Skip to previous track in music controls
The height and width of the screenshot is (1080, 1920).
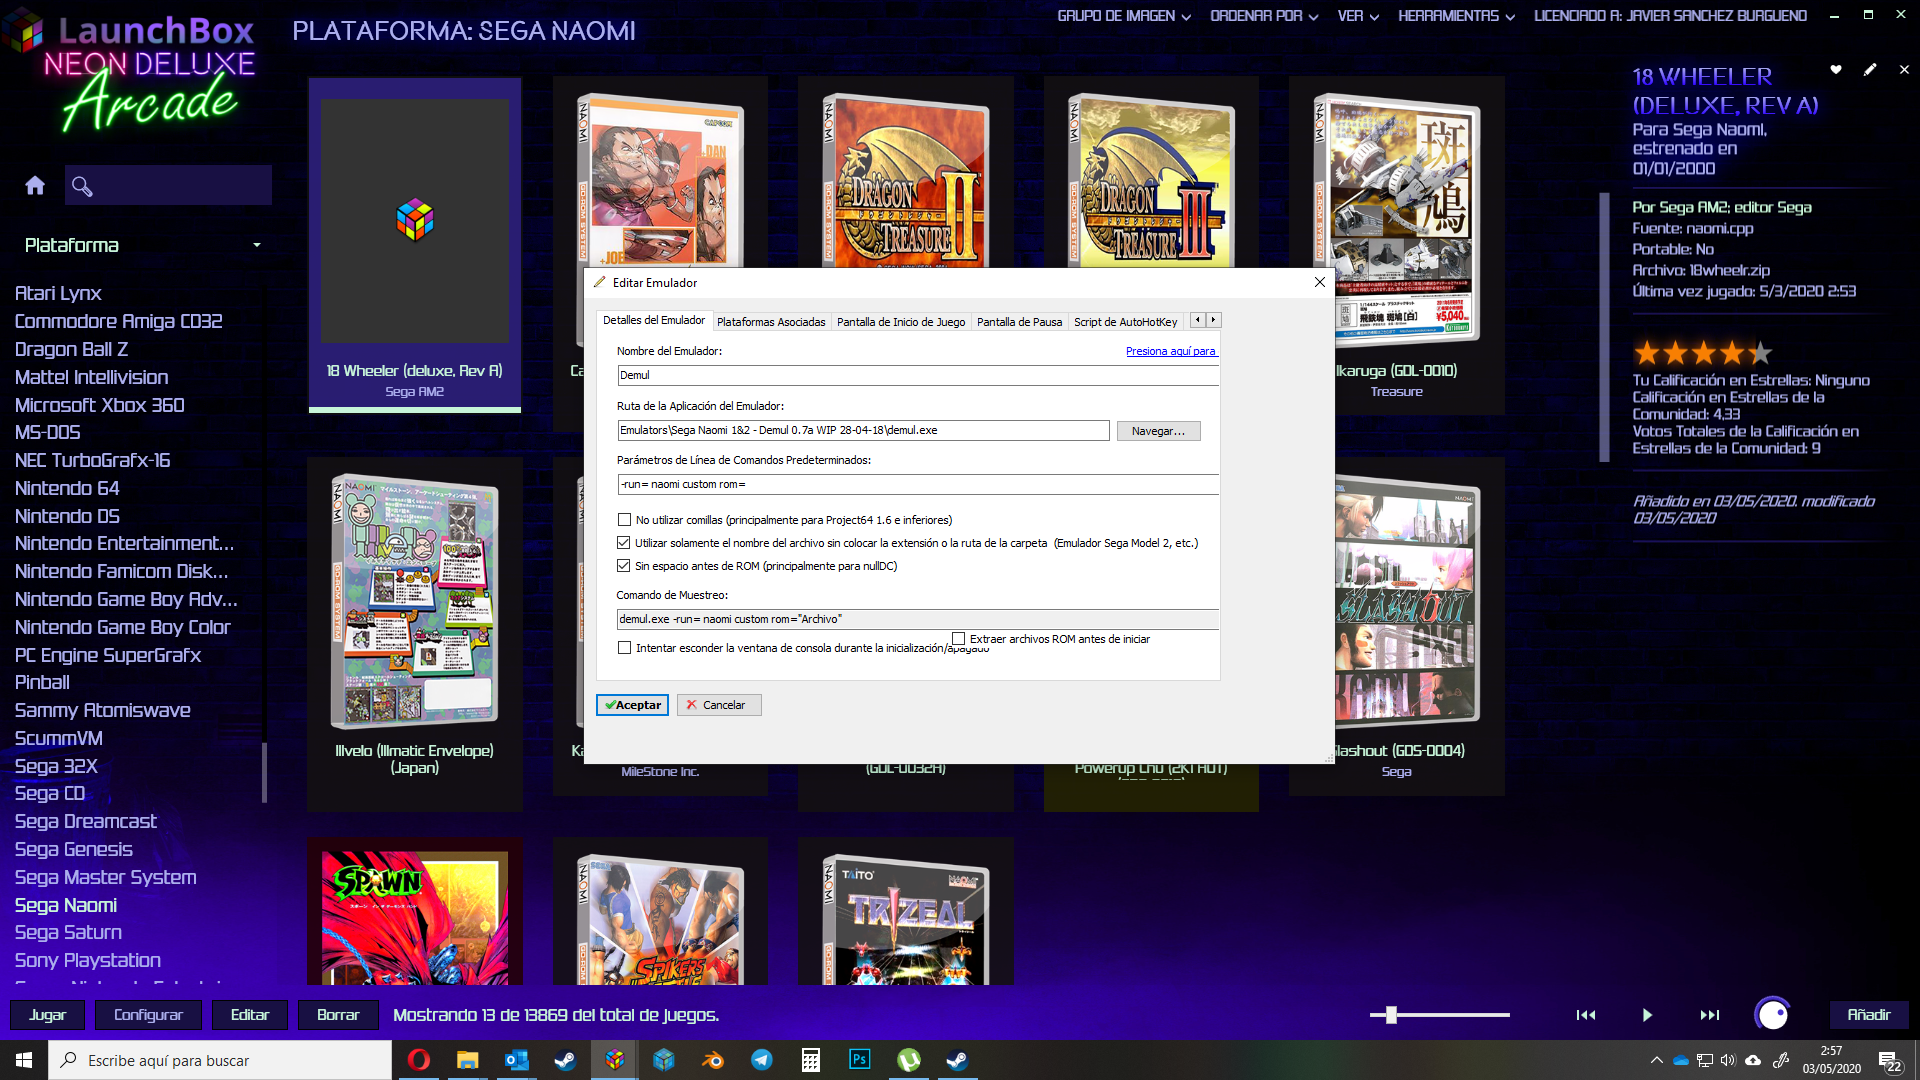point(1586,1015)
